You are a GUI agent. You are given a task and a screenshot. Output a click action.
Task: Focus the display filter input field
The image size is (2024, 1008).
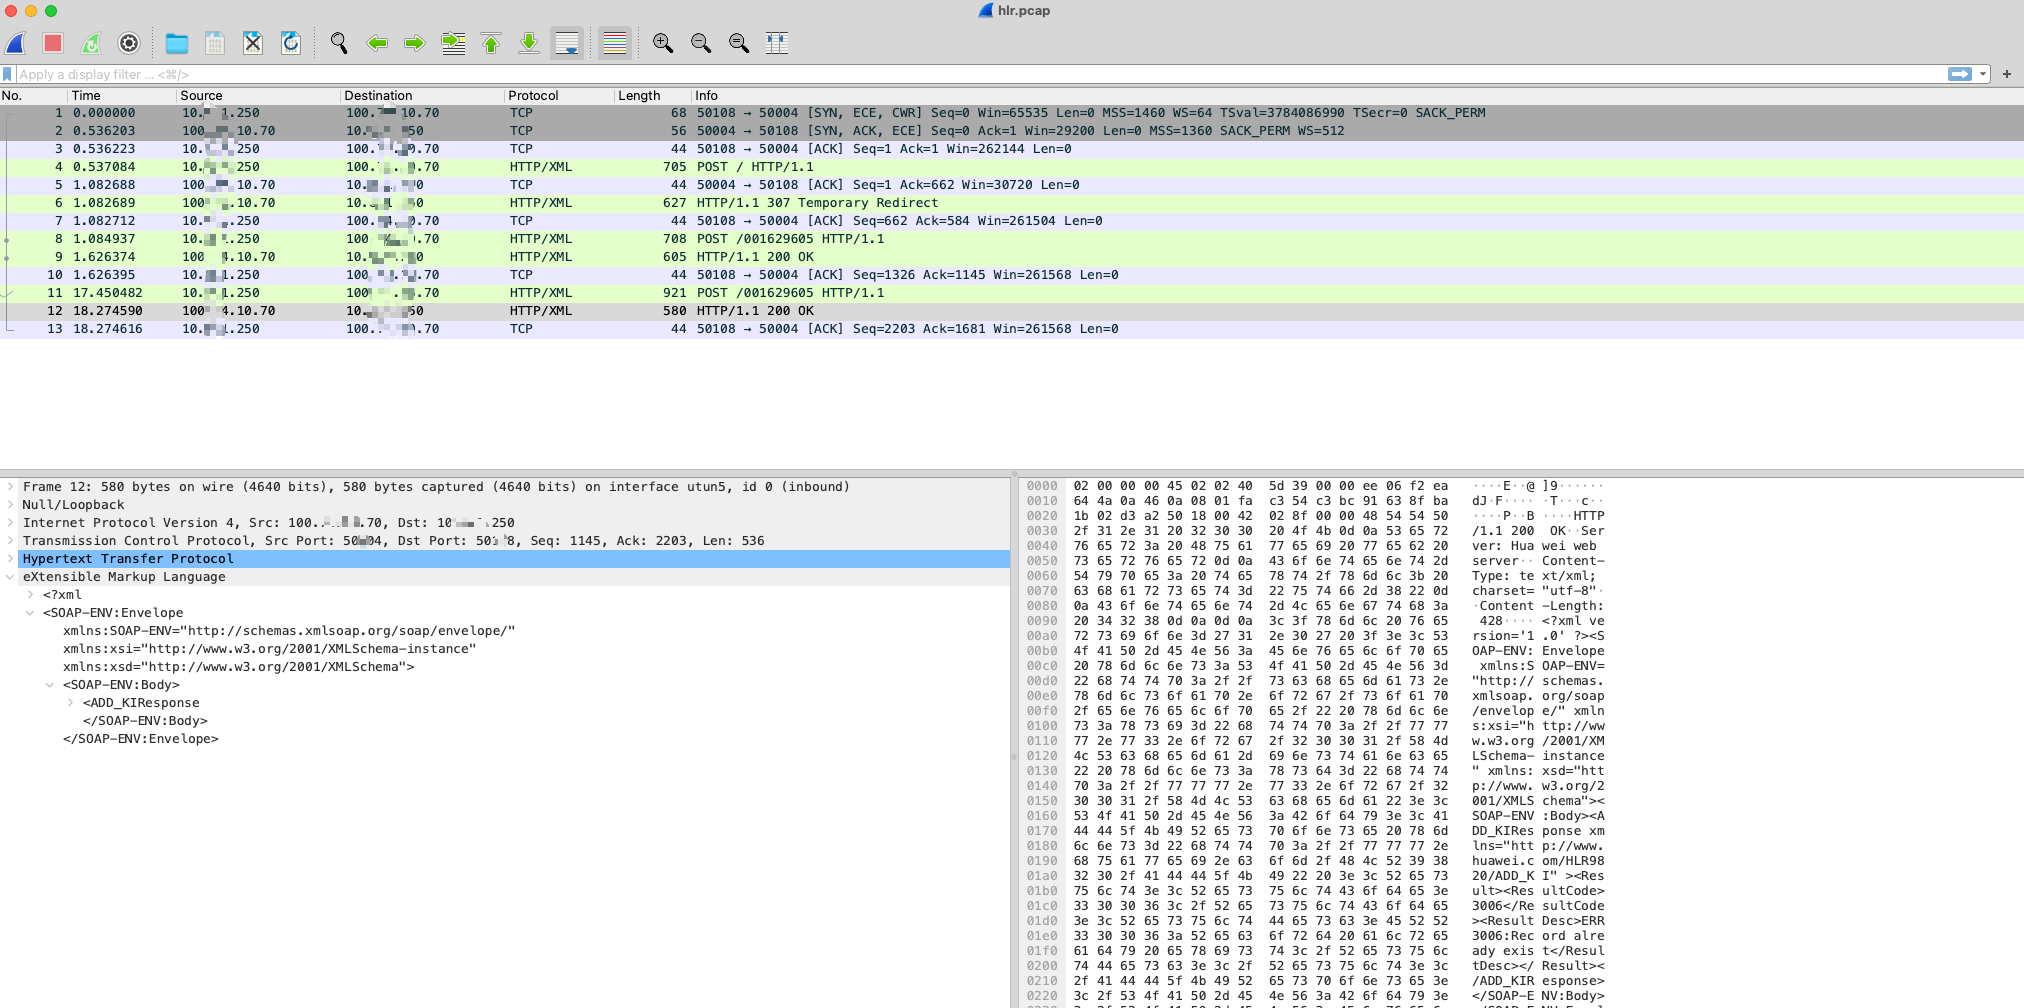point(980,74)
